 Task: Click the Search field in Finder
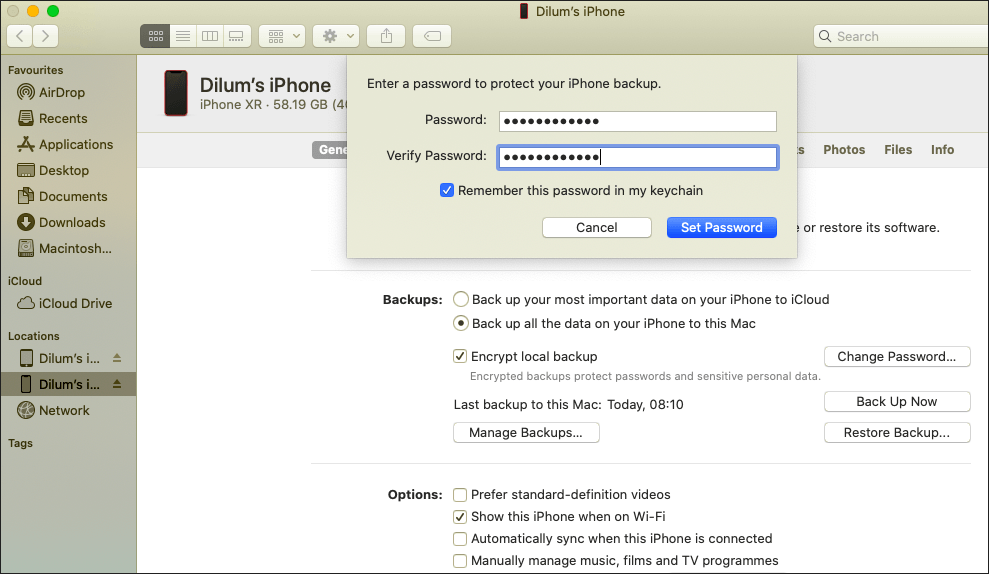click(x=901, y=36)
